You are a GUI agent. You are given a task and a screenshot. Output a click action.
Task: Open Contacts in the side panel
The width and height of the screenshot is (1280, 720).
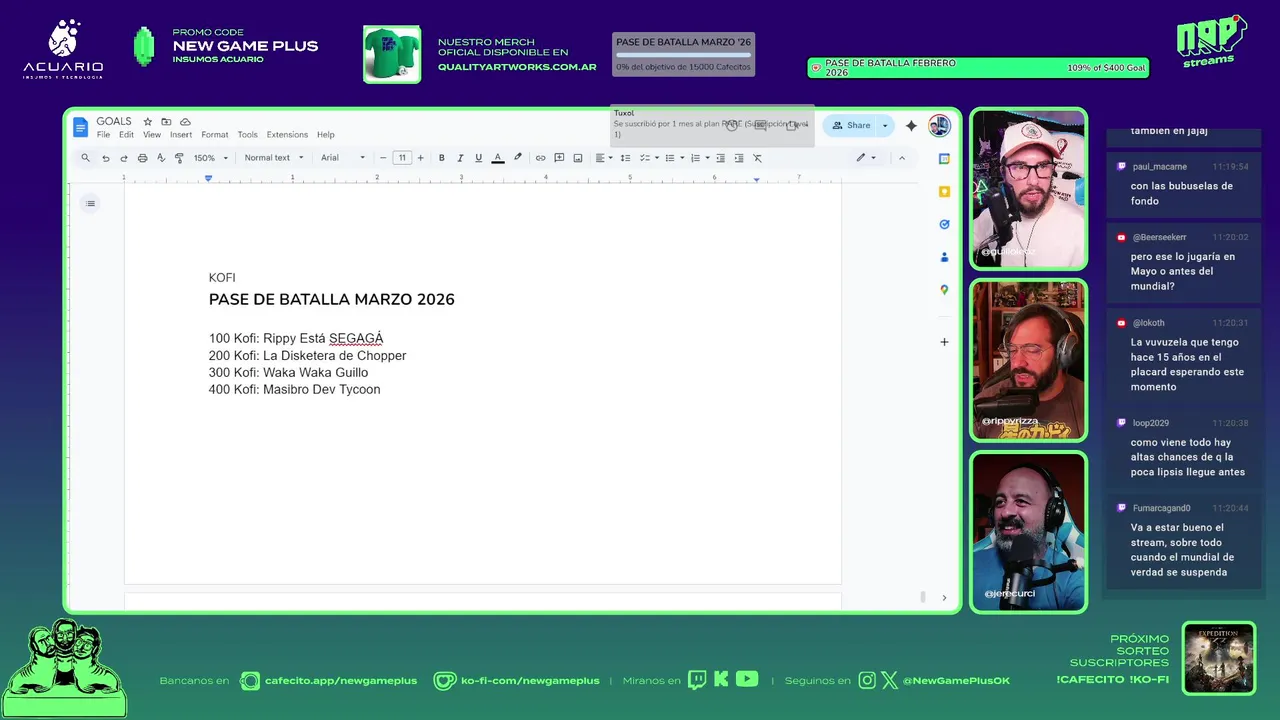[x=944, y=257]
